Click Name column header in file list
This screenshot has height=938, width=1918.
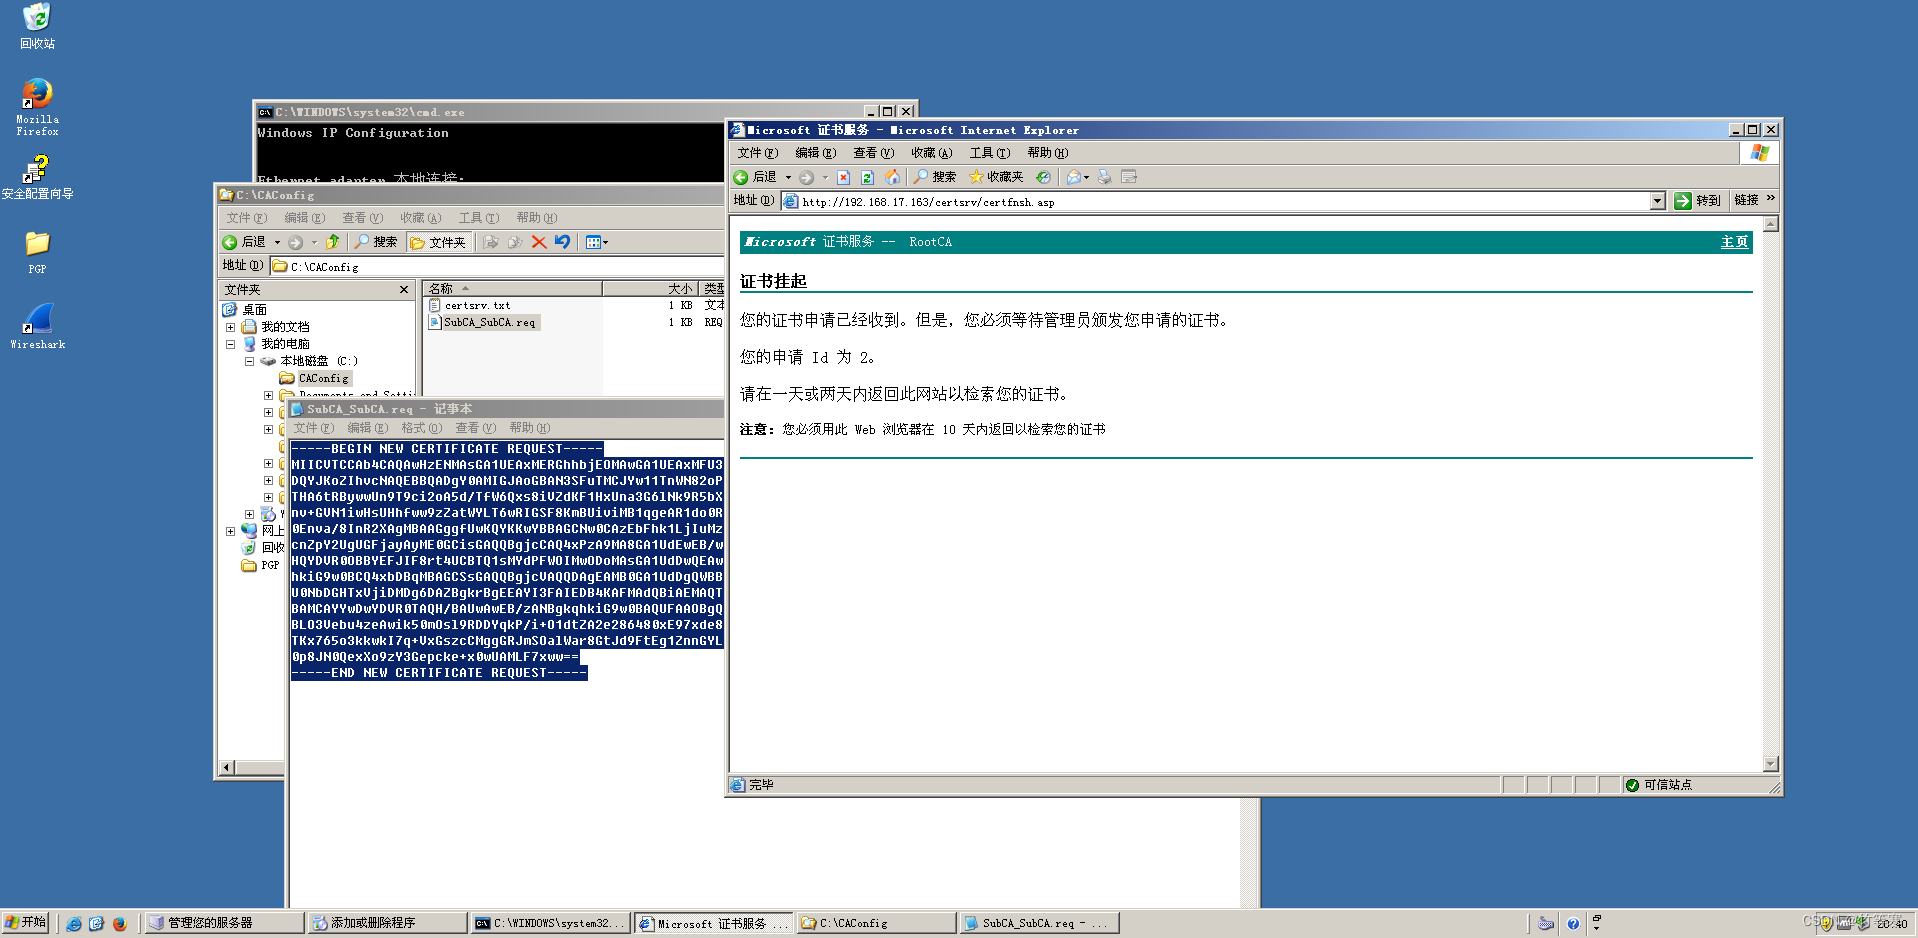point(513,289)
